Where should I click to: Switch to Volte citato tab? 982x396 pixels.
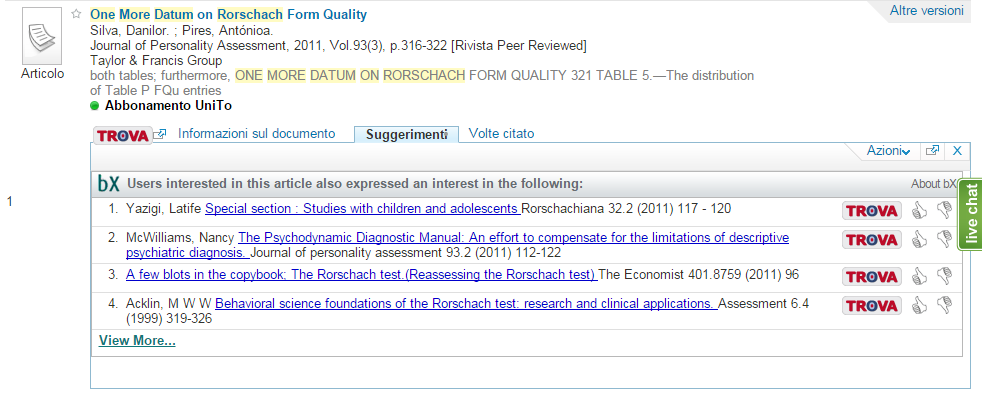point(502,133)
